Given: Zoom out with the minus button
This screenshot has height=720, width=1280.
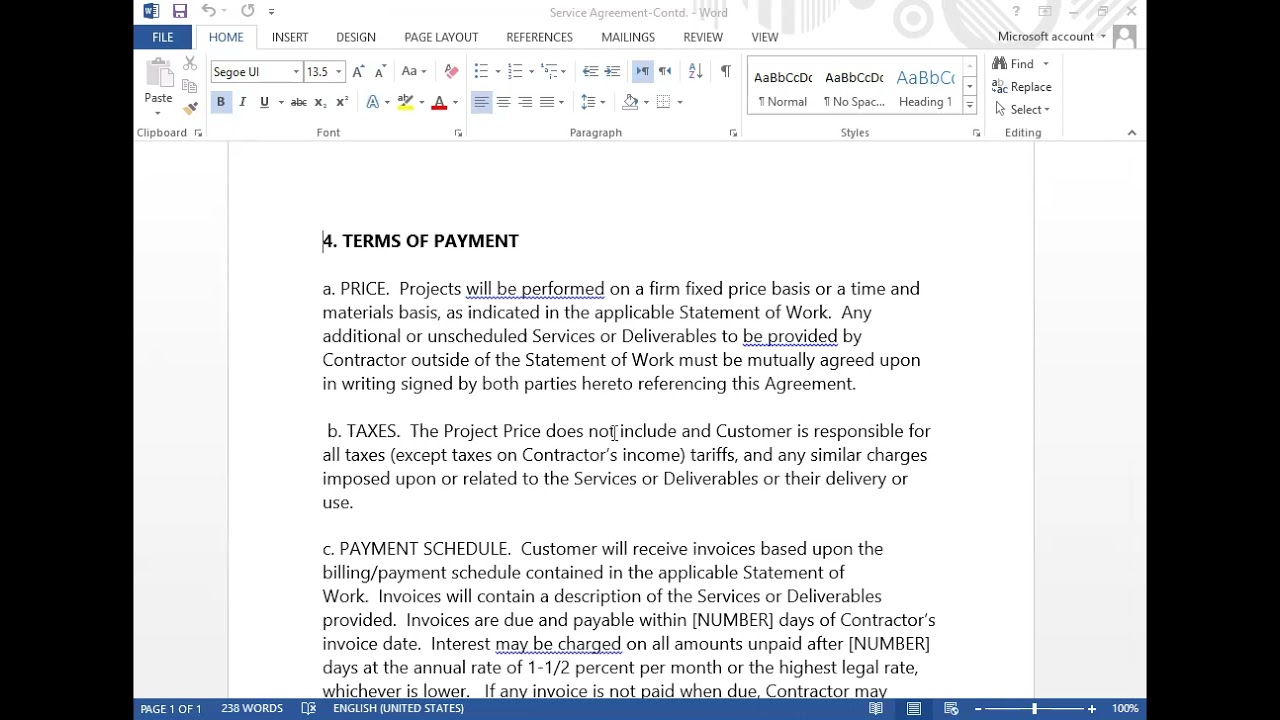Looking at the screenshot, I should (x=977, y=708).
